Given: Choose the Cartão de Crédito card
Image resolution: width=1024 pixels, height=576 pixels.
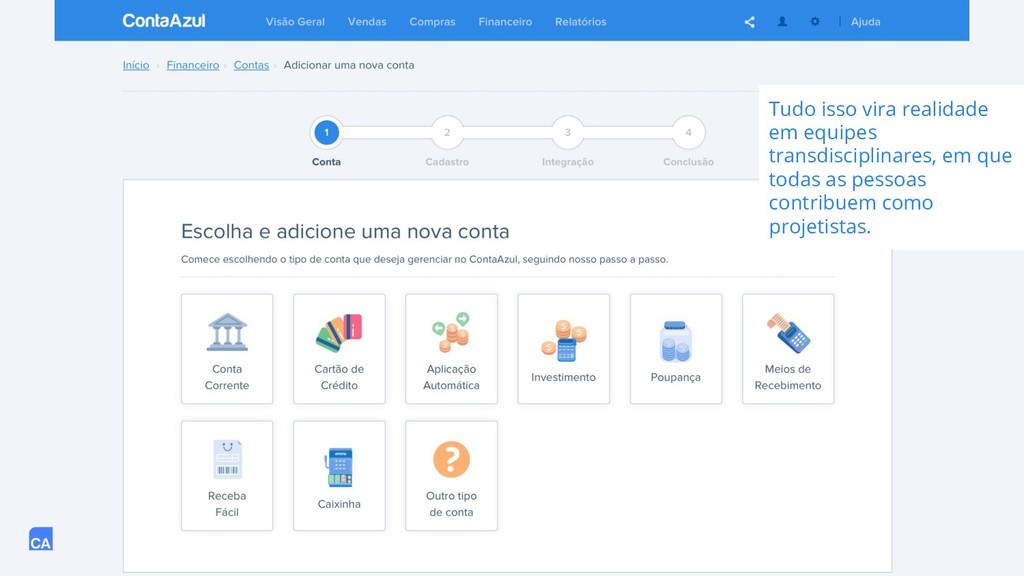Looking at the screenshot, I should tap(340, 349).
